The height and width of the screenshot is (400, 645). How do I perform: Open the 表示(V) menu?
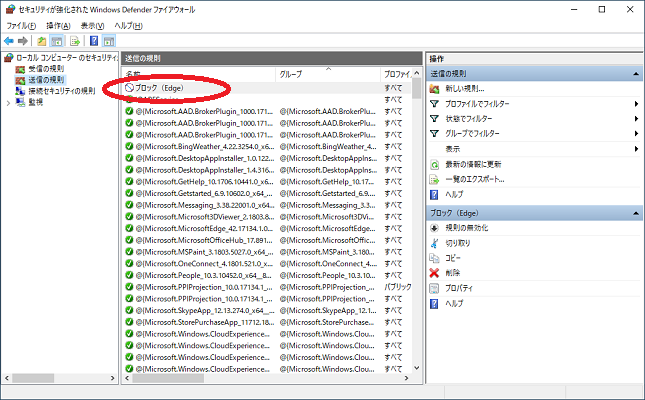(92, 26)
